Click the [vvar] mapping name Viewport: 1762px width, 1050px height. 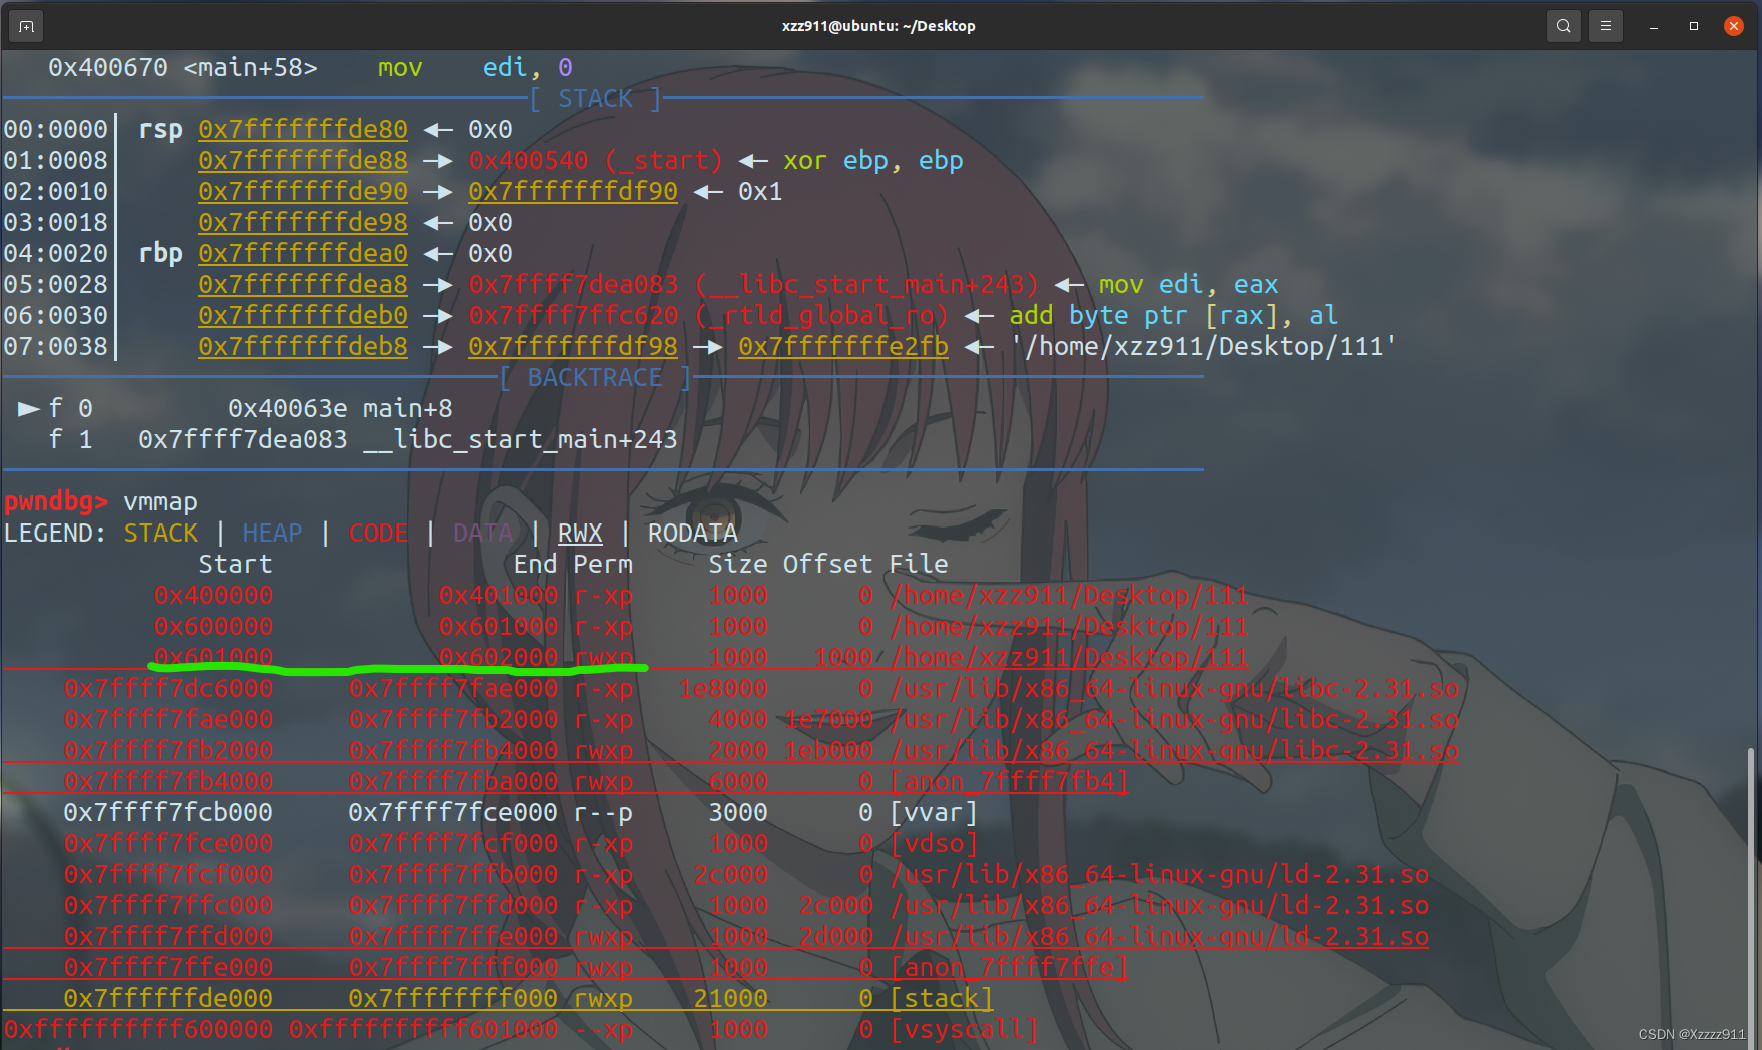933,813
